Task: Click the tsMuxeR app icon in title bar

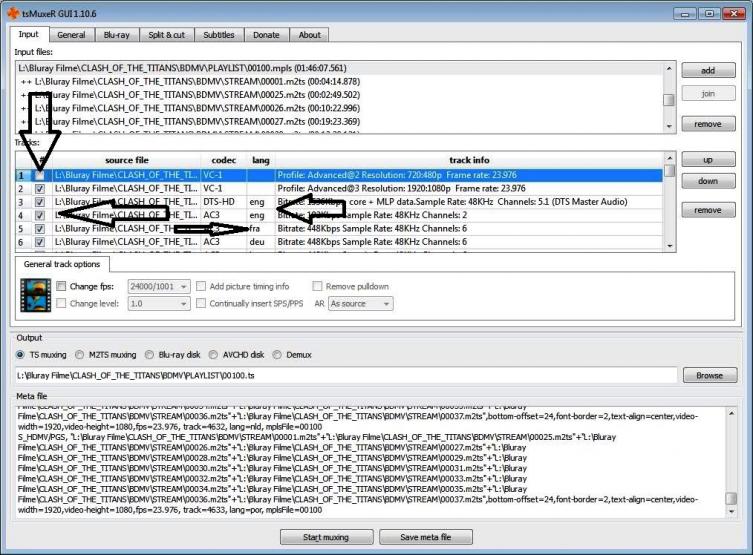Action: (13, 13)
